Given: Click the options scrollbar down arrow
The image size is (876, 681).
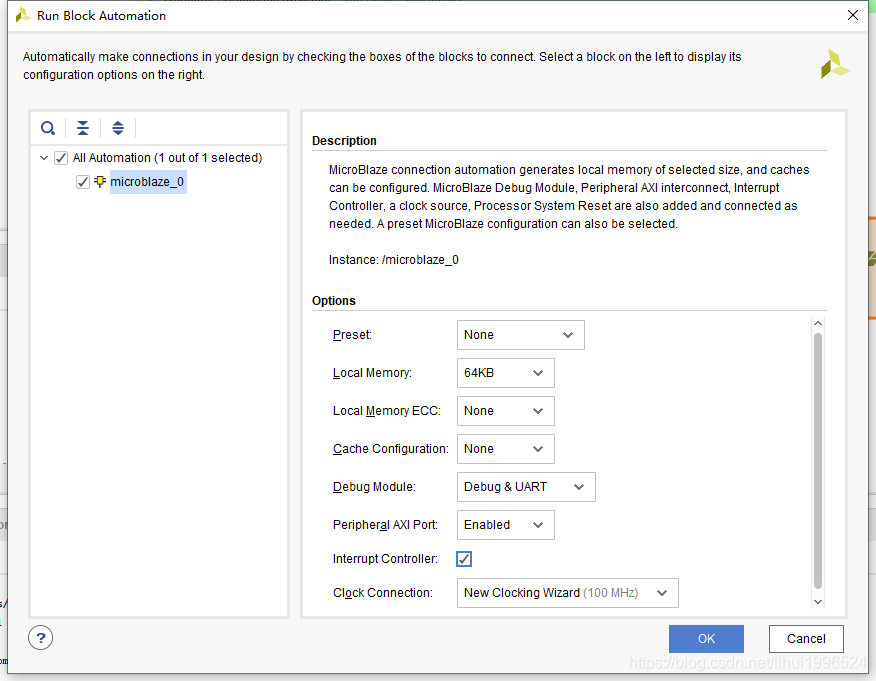Looking at the screenshot, I should pos(818,602).
